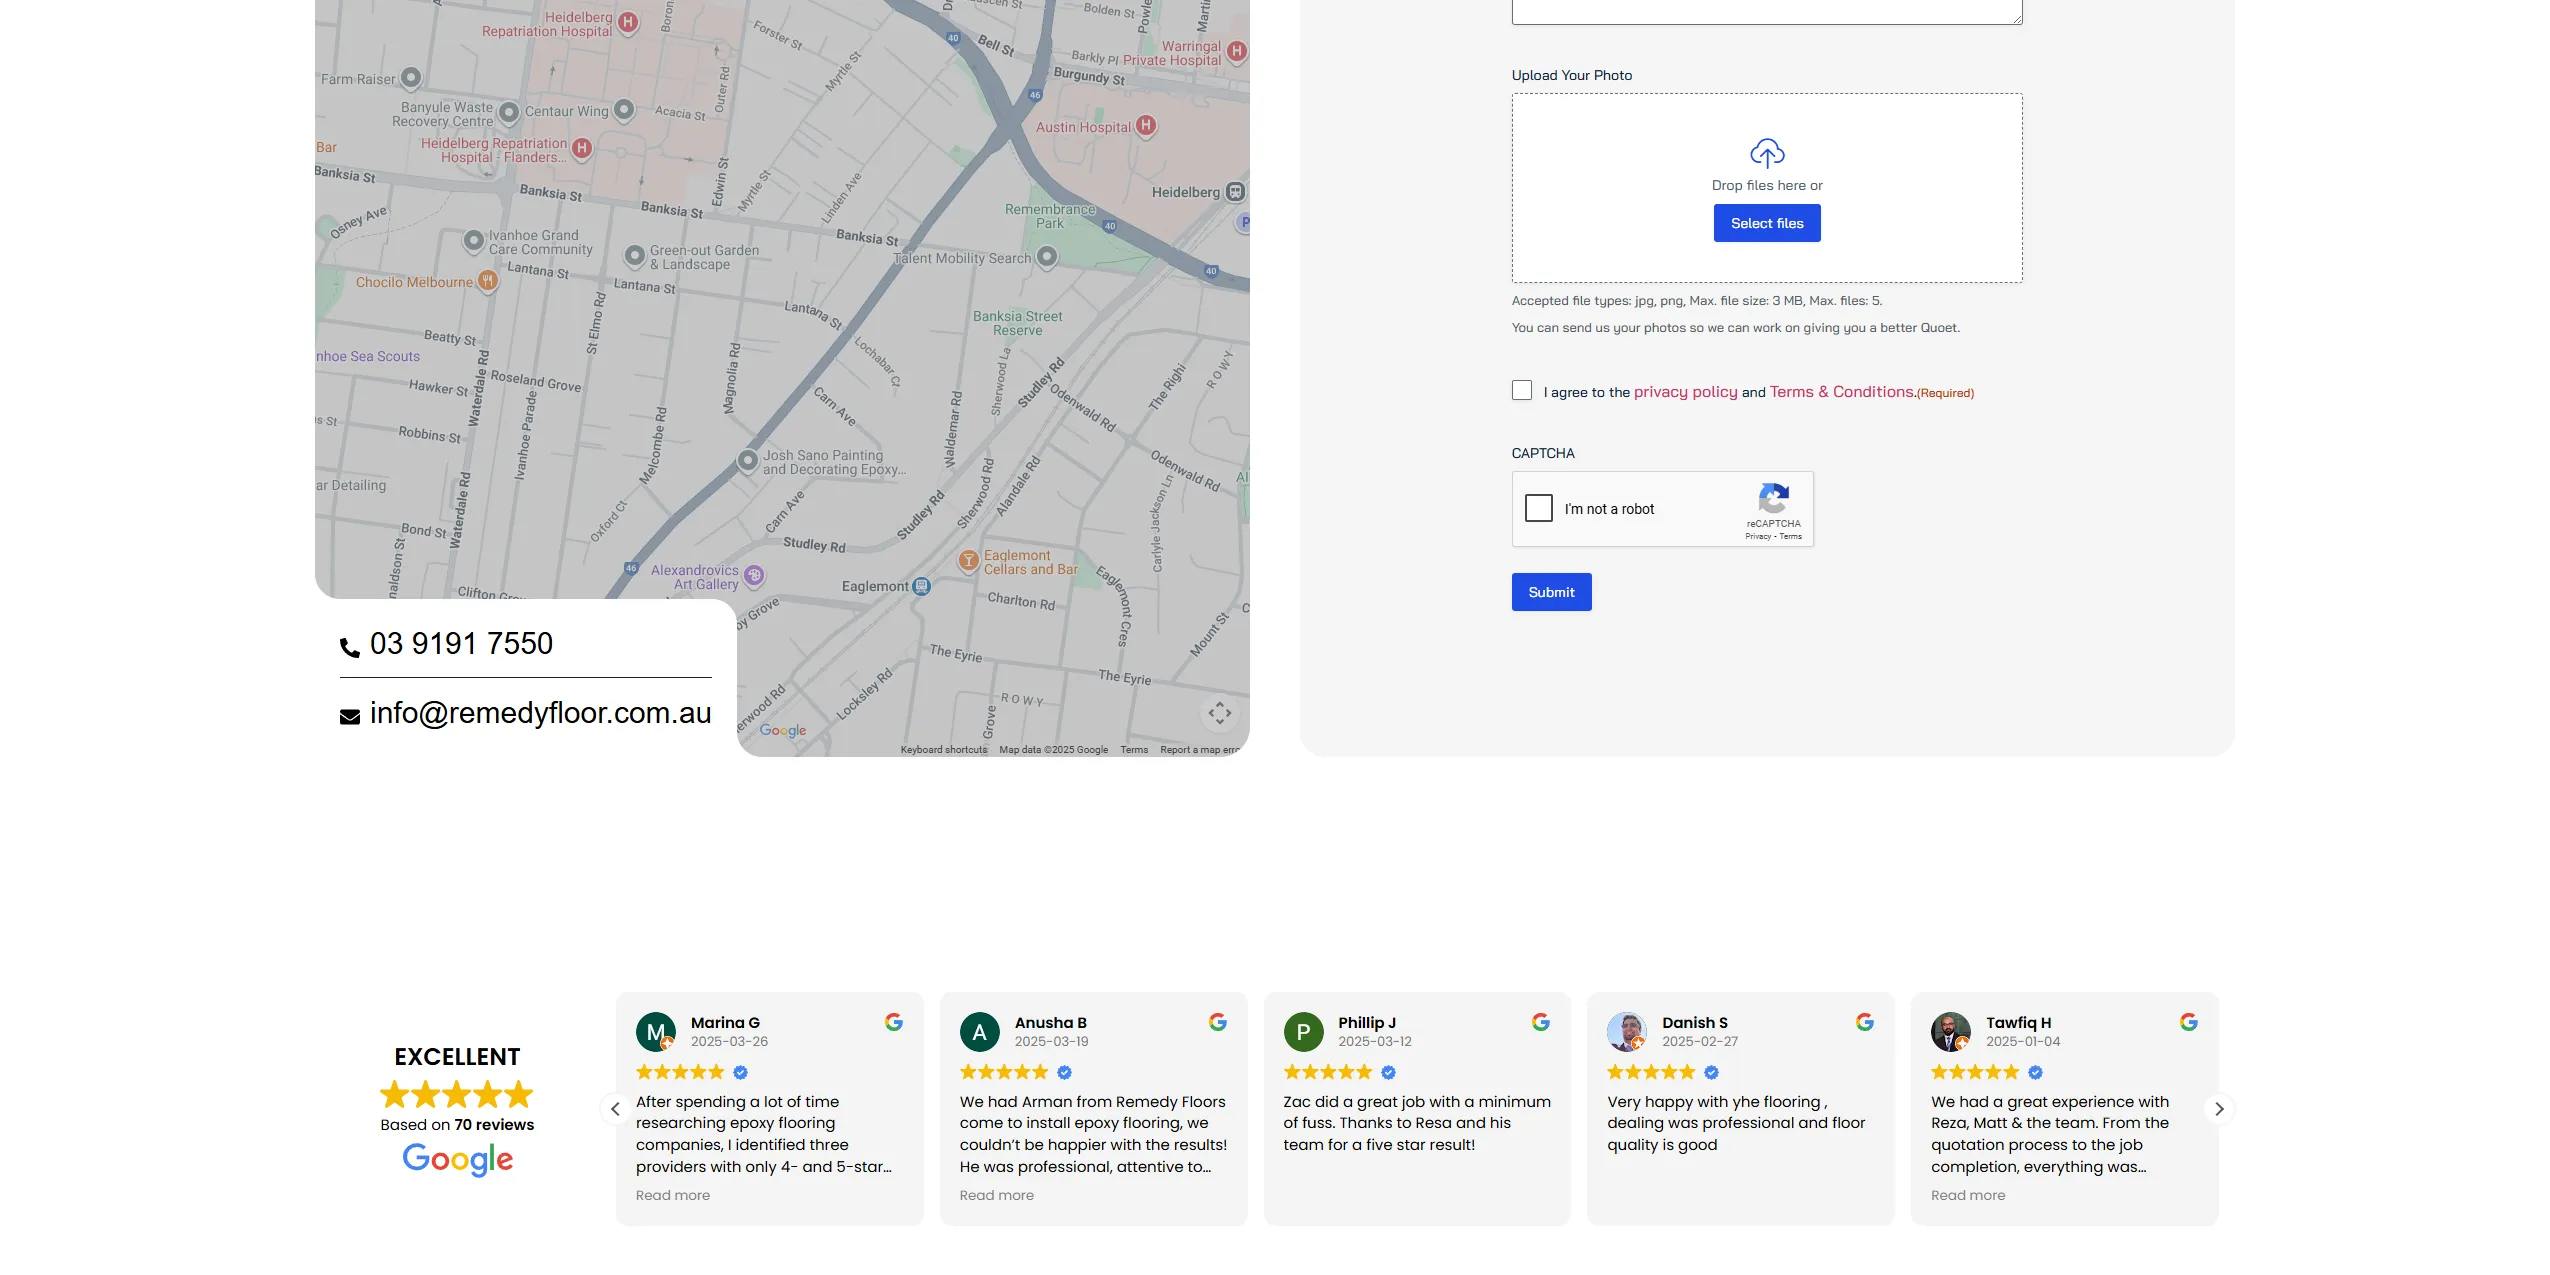This screenshot has height=1275, width=2550.
Task: Show previous reviews with left arrow
Action: pos(615,1109)
